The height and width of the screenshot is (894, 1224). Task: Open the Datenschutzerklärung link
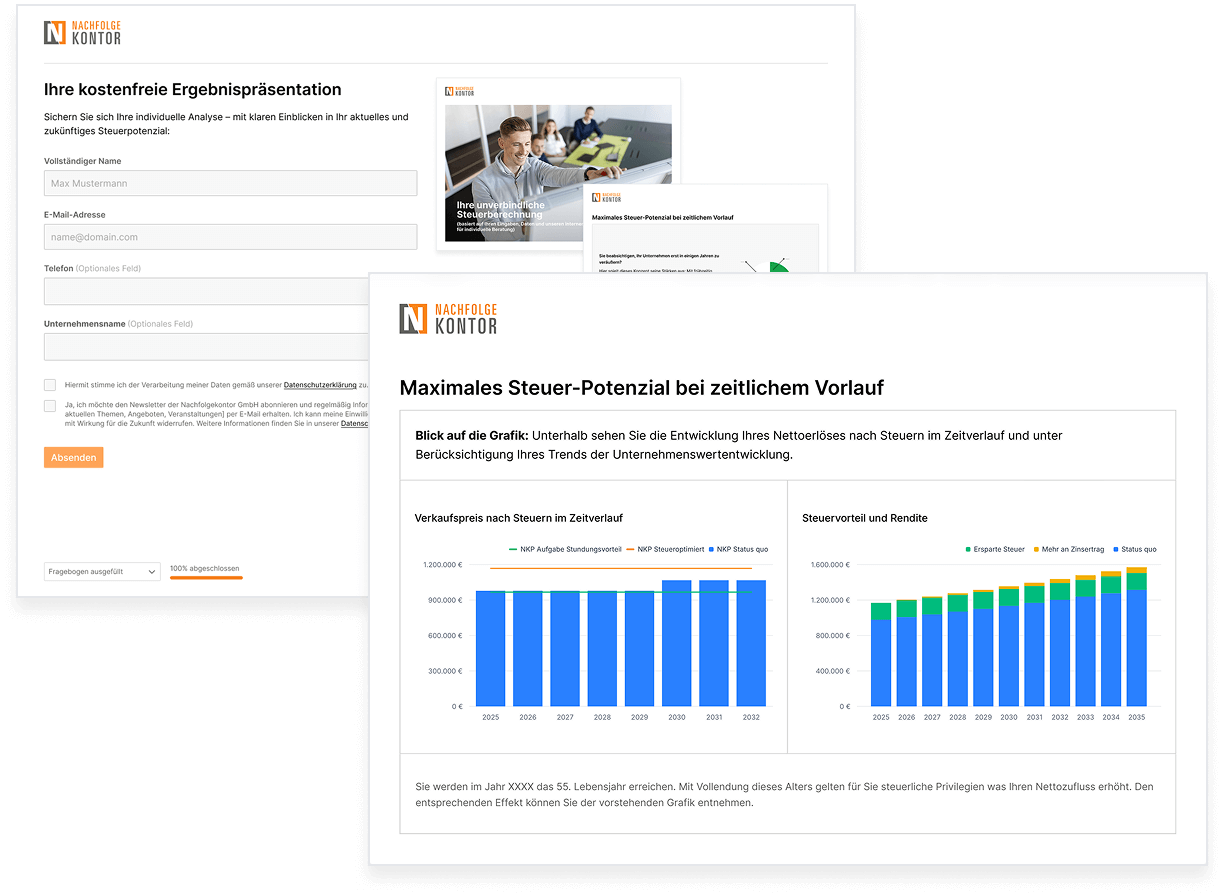coord(320,385)
